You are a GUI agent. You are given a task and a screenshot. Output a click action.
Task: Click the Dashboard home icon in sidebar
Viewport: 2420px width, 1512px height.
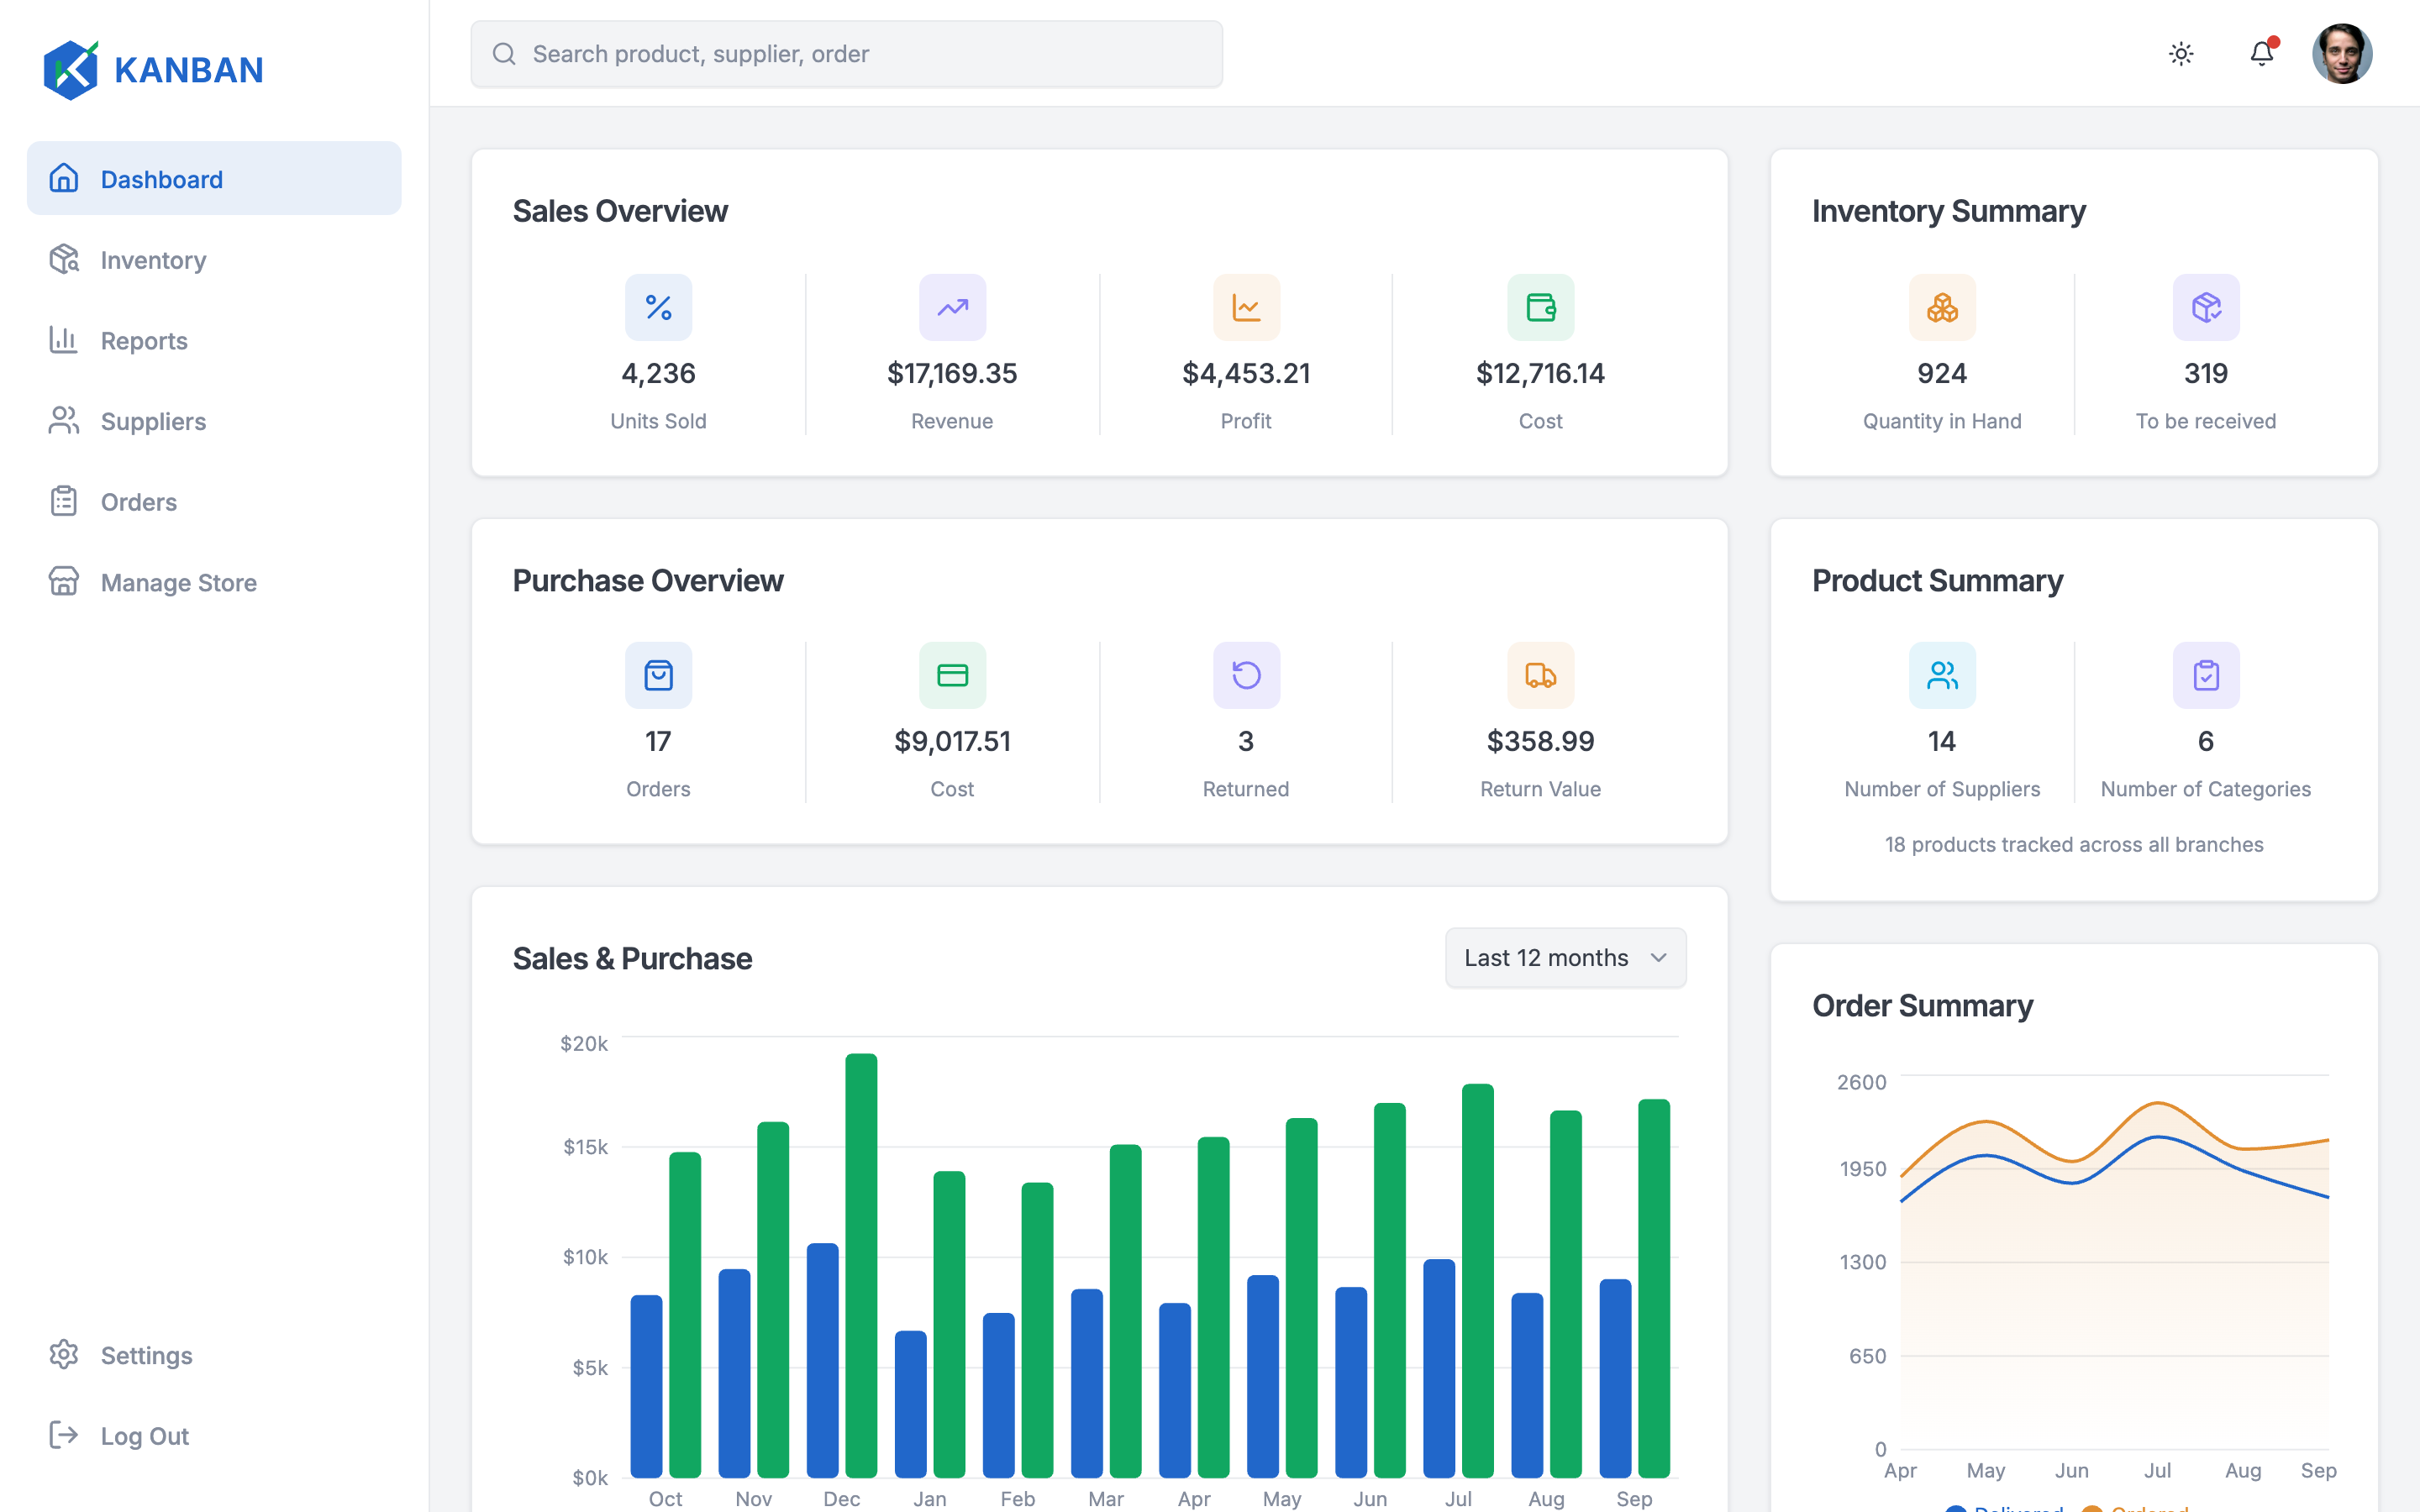(x=64, y=178)
